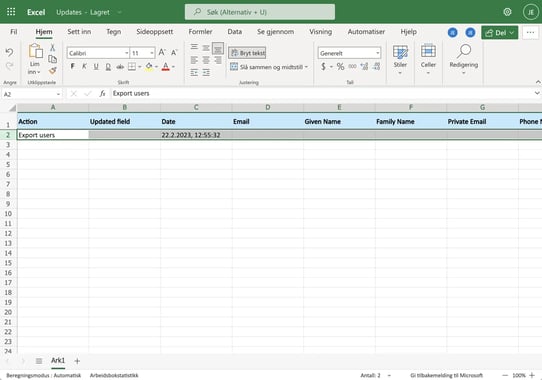Align text right icon
This screenshot has width=542, height=380.
[218, 60]
